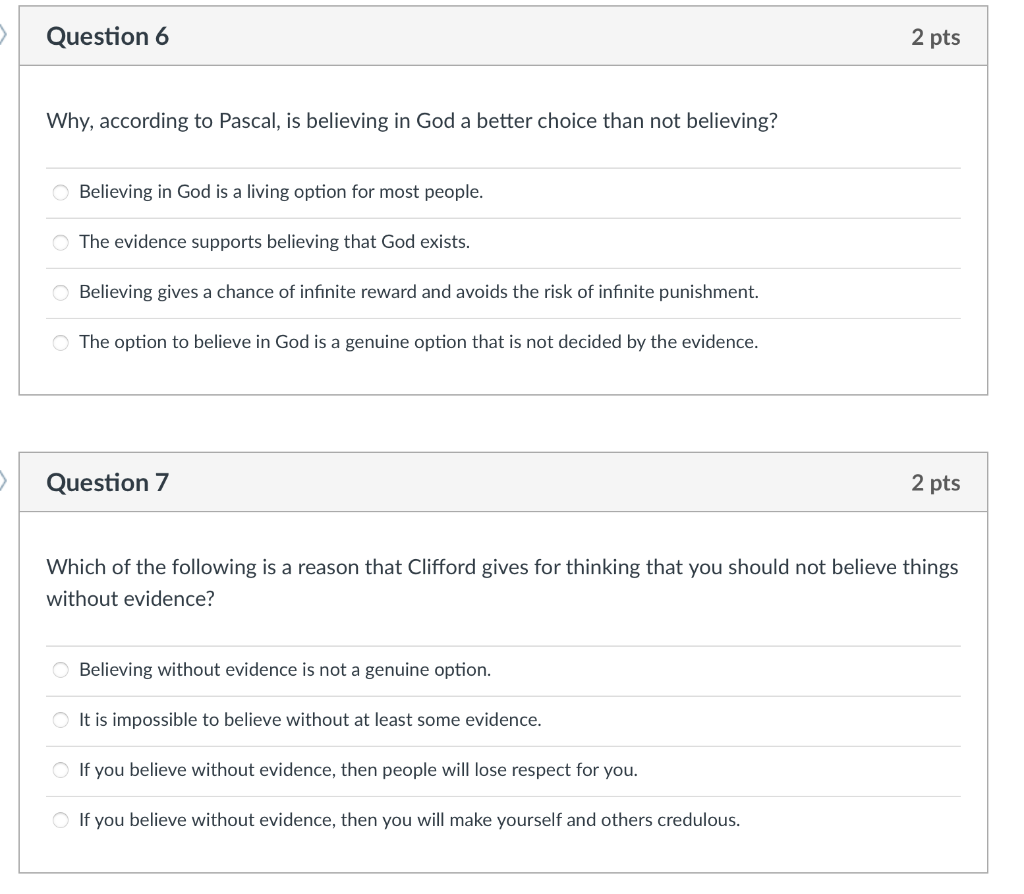The image size is (1024, 894).
Task: Choose 'The evidence supports believing that God exists'
Action: pos(60,242)
